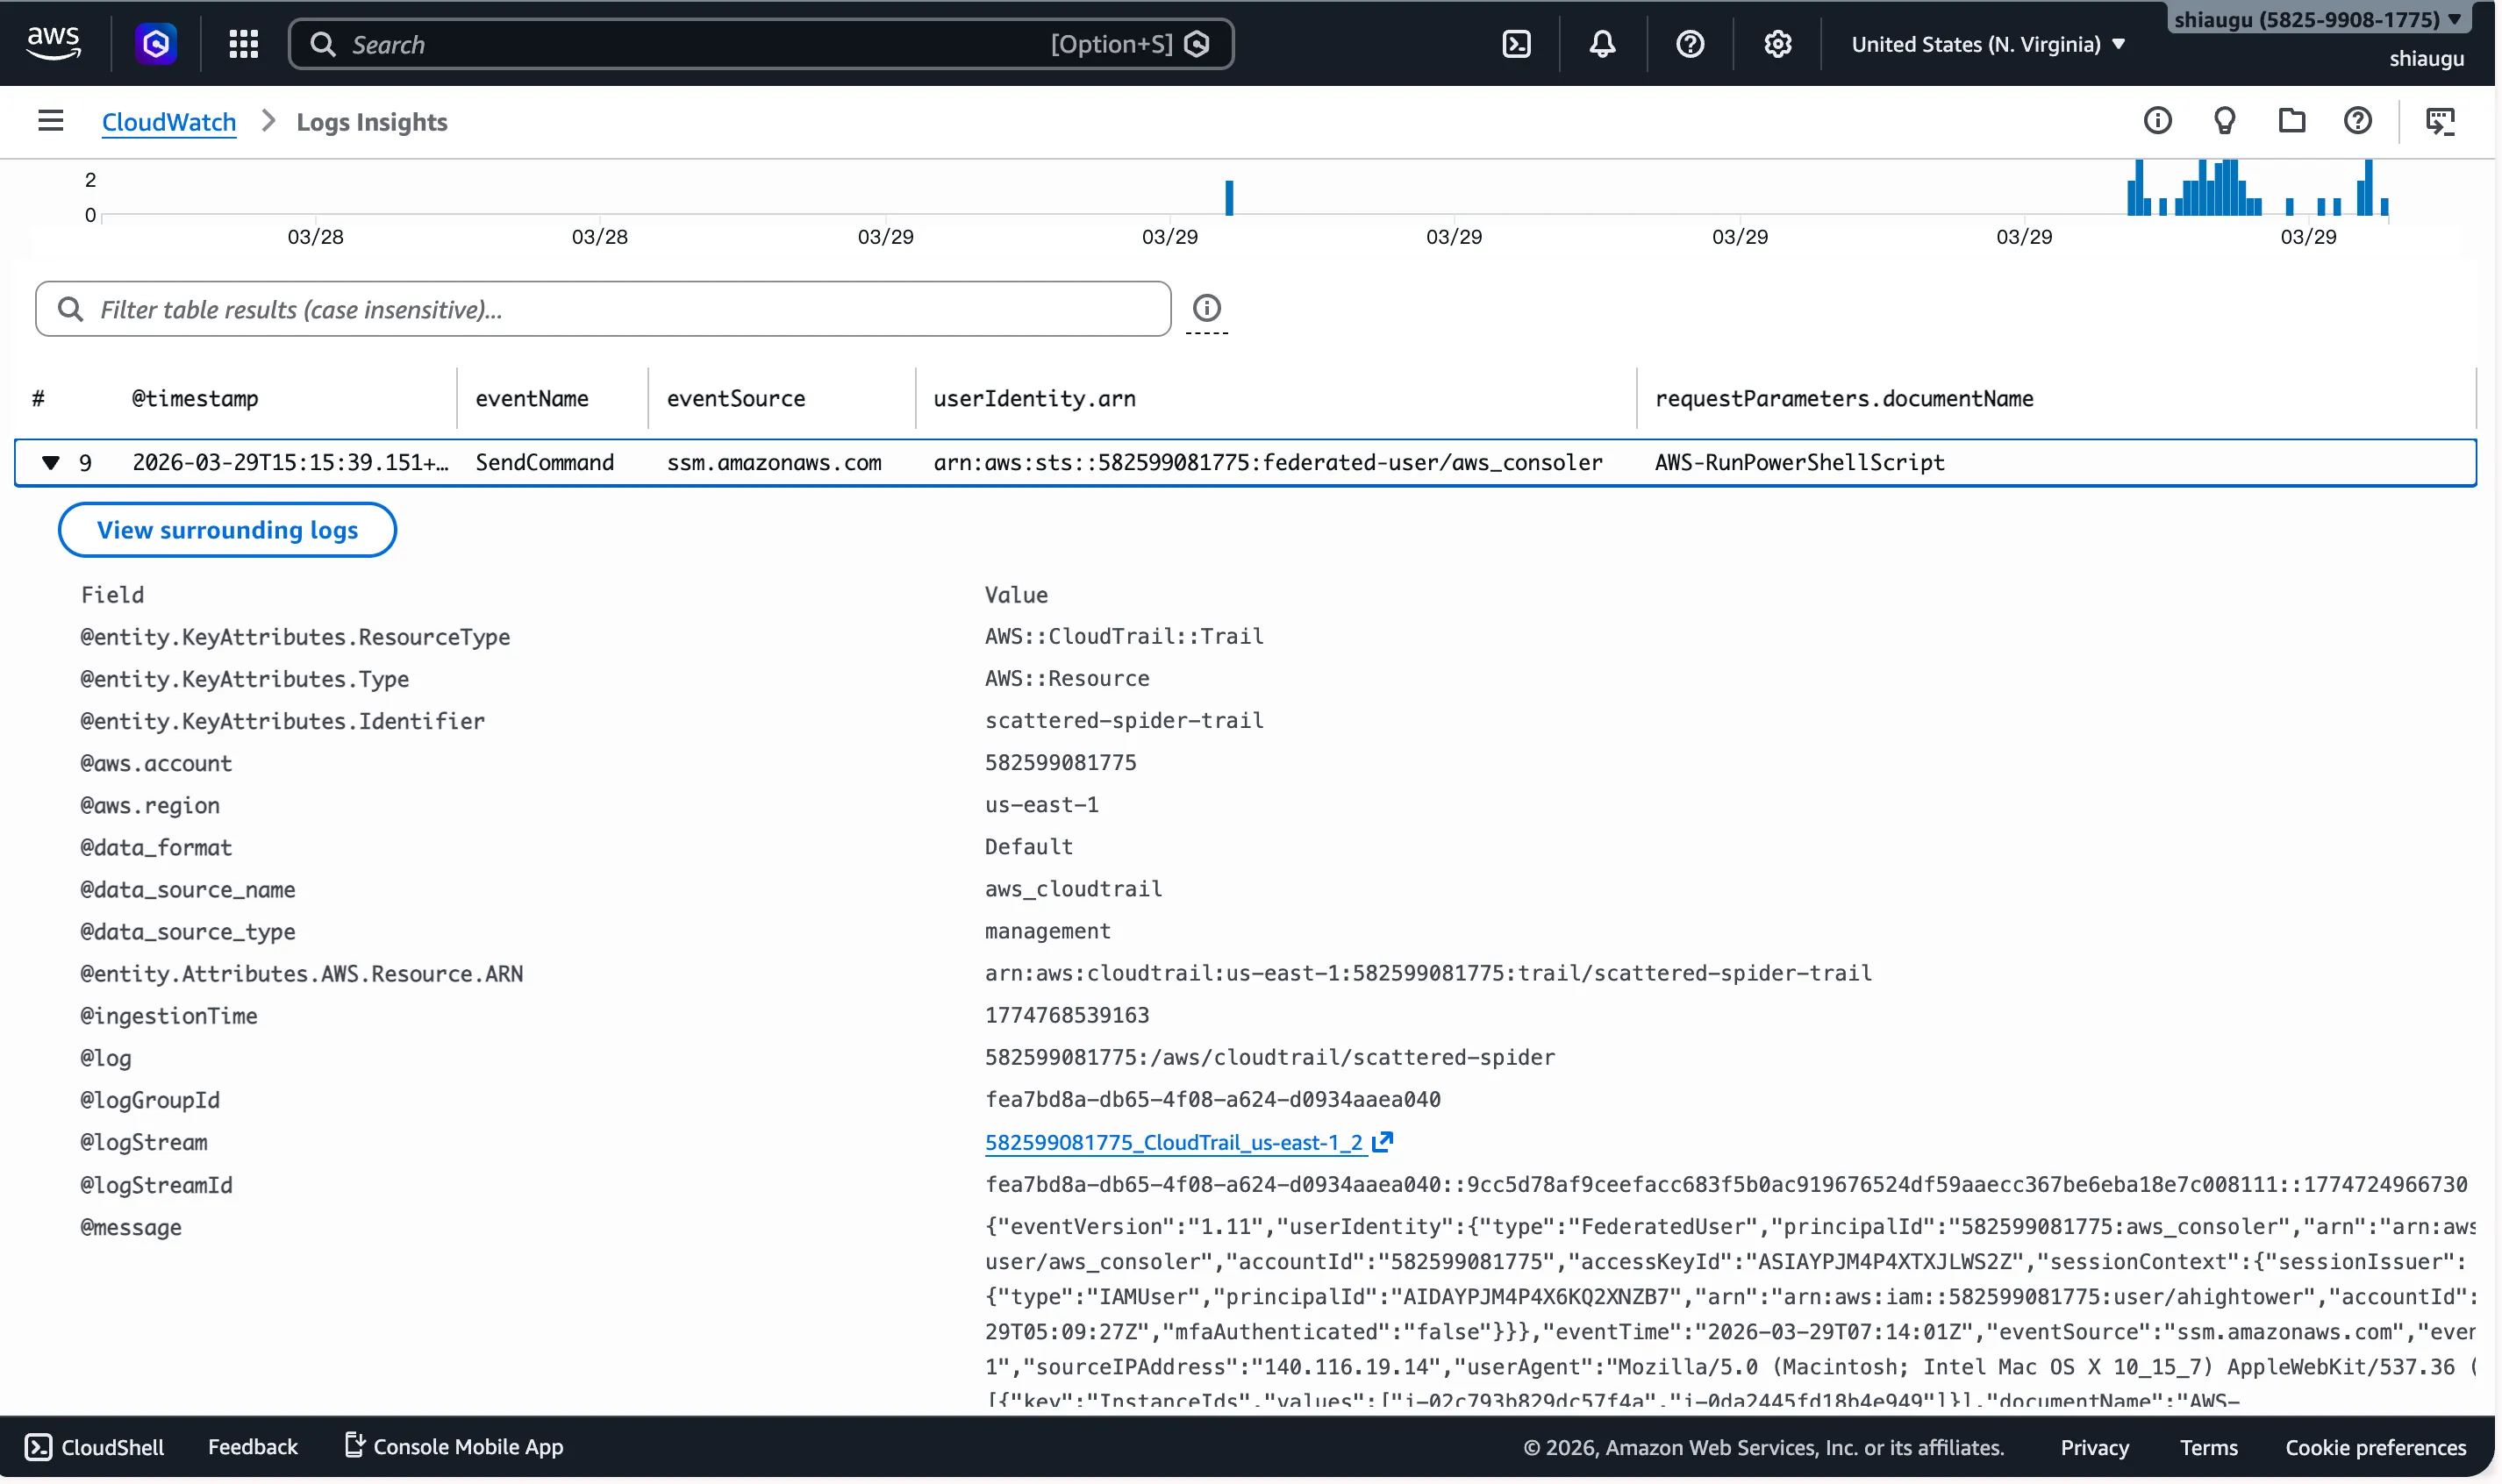Click the us-east-1 region value
The image size is (2502, 1484).
(1041, 804)
